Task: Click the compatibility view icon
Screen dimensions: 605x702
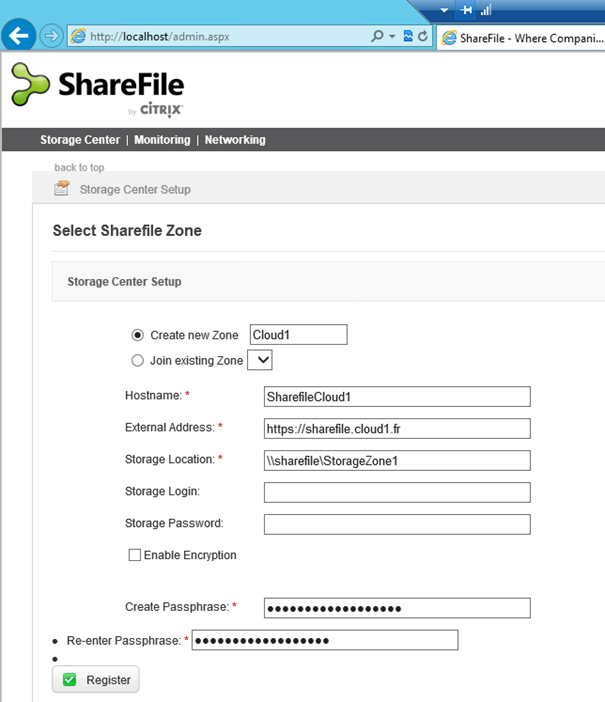Action: (408, 36)
